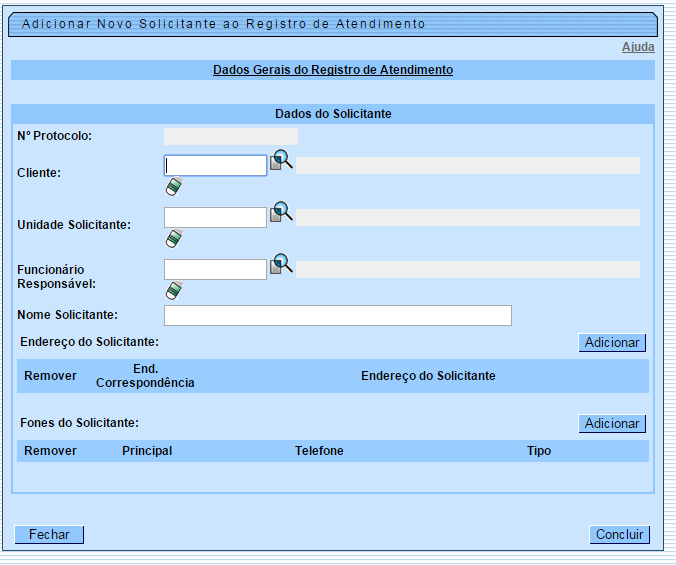Screen dimensions: 676x565
Task: Click the 'Dados do Solicitante' section title
Action: (x=333, y=114)
